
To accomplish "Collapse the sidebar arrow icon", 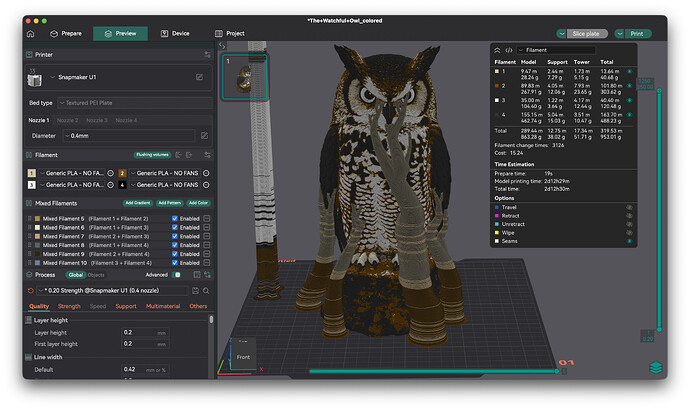I will pyautogui.click(x=222, y=46).
